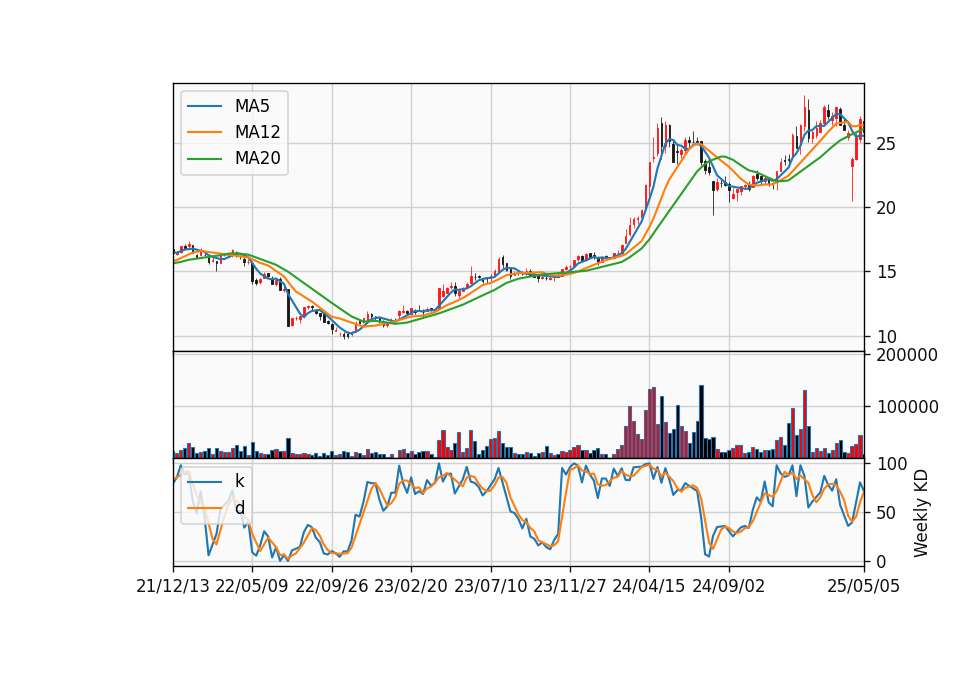
Task: Click the KD axis value 50
Action: tap(887, 513)
